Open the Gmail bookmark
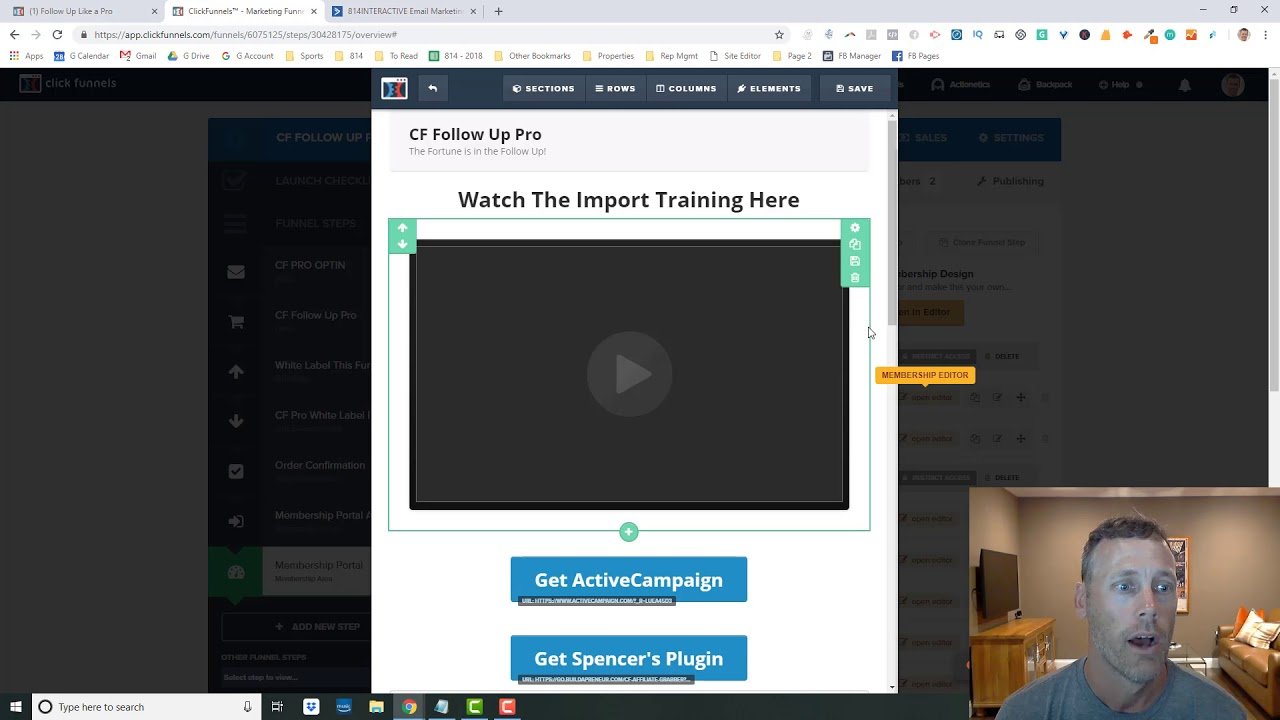Image resolution: width=1280 pixels, height=720 pixels. (138, 56)
